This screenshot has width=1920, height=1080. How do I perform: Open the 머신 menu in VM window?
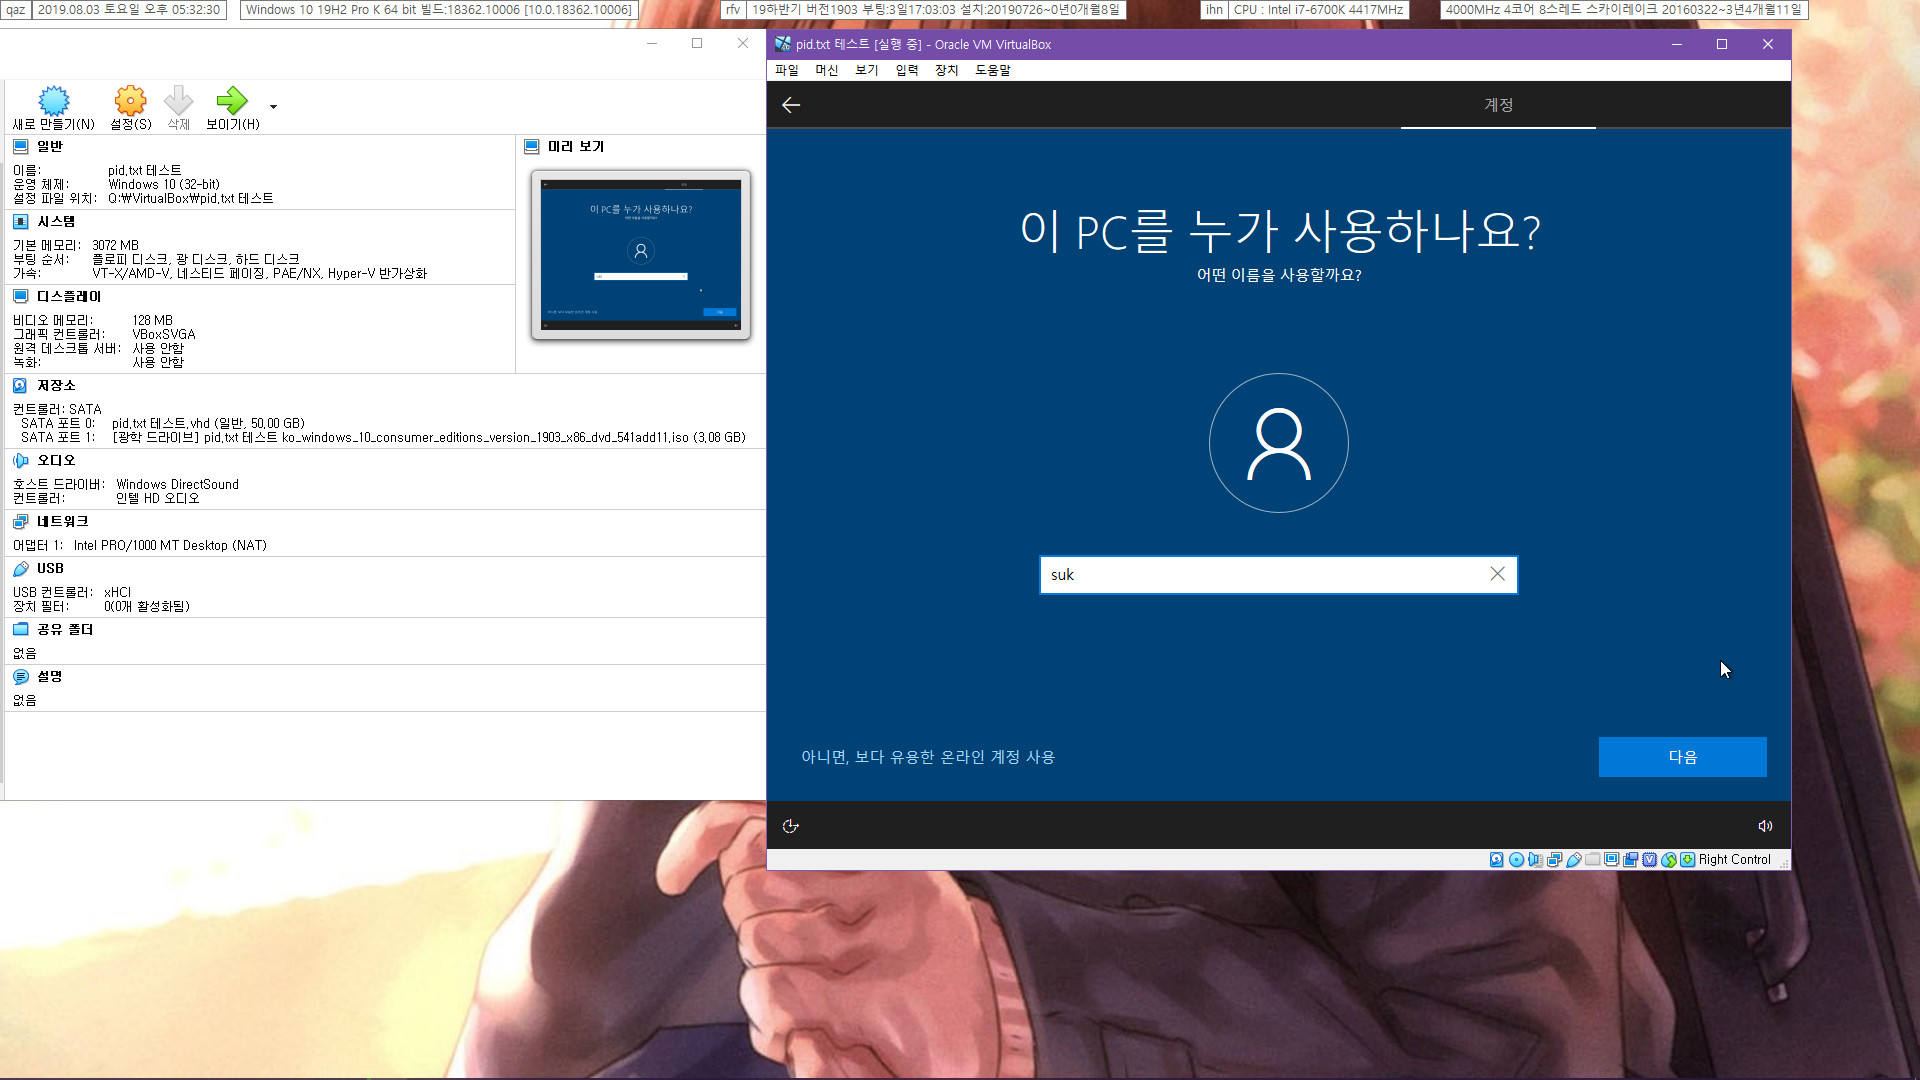[827, 70]
